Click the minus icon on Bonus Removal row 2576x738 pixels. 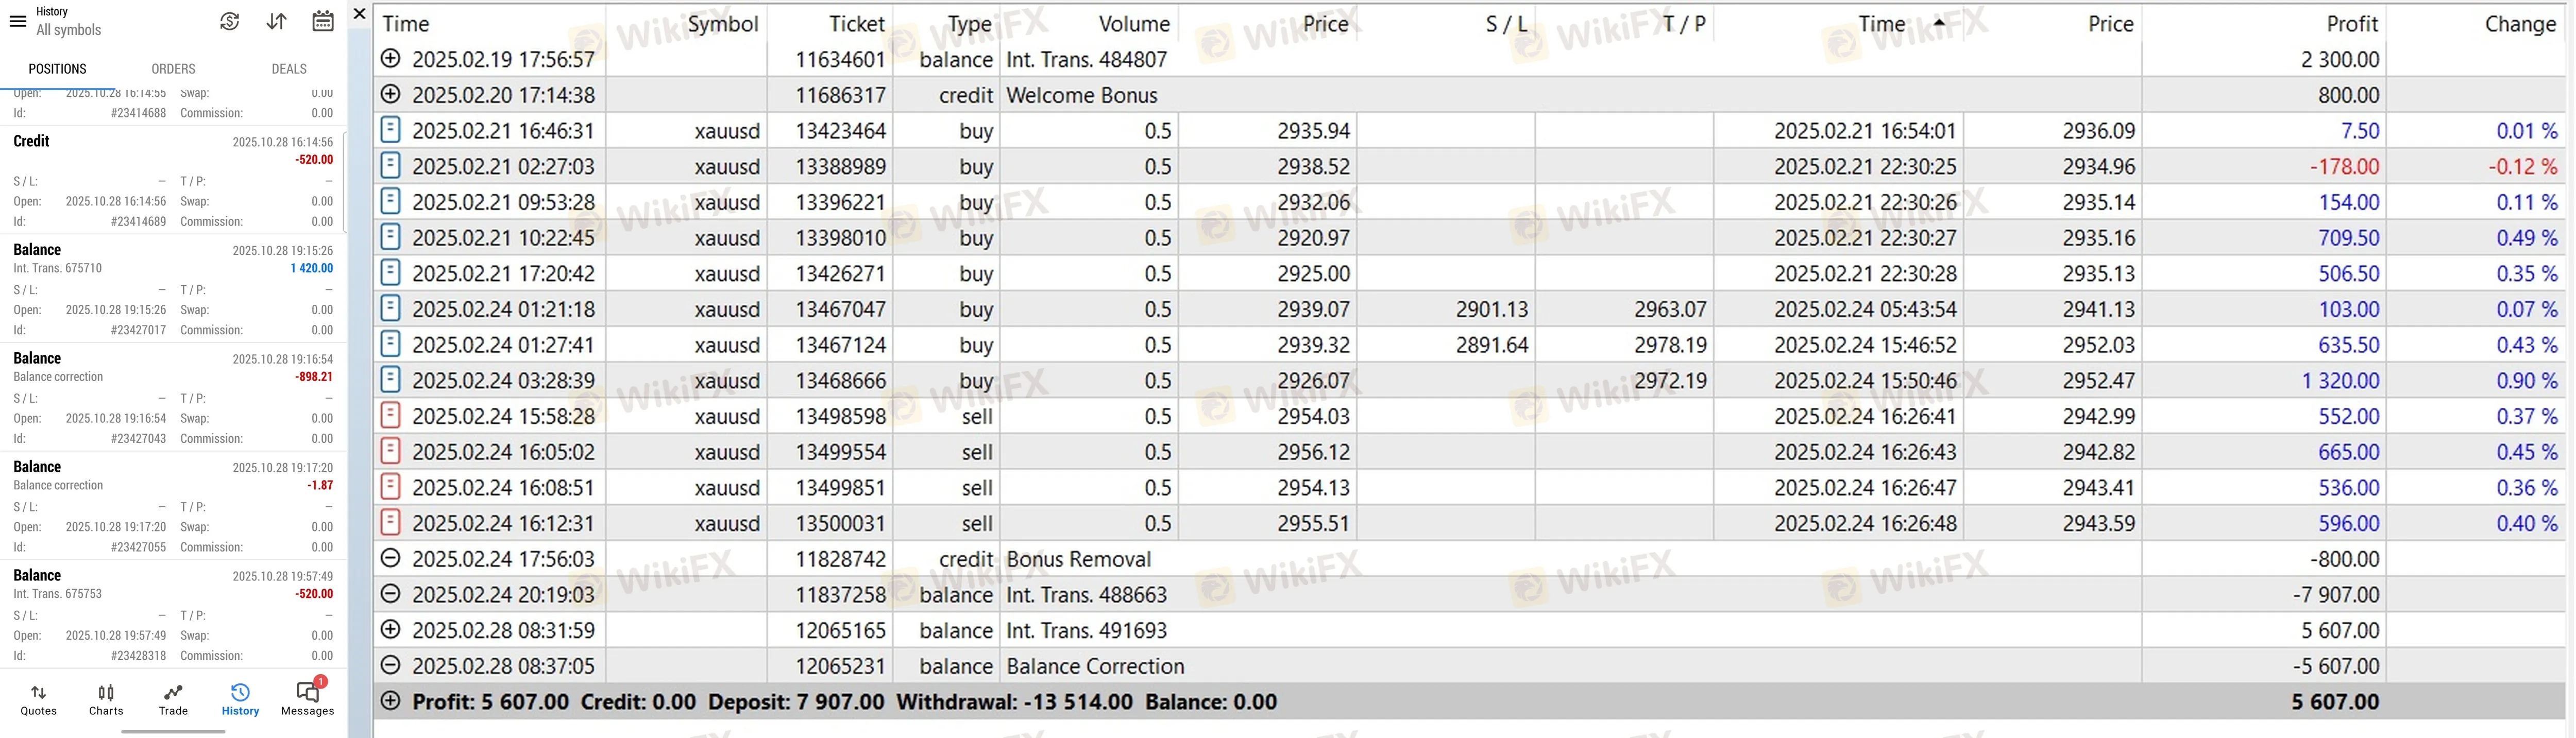(391, 559)
